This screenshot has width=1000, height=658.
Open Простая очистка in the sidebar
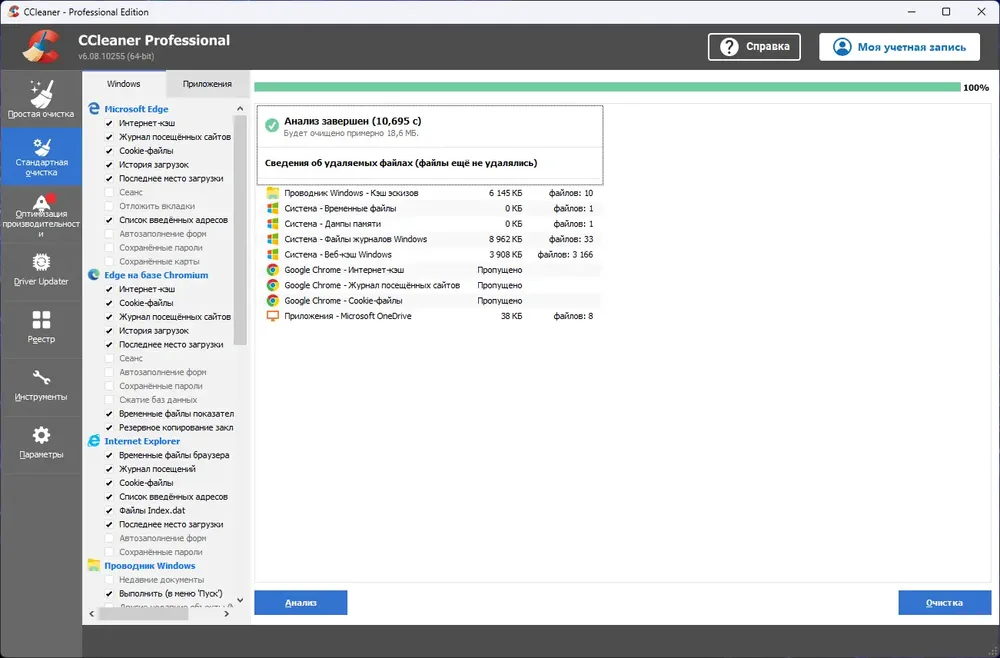[x=41, y=99]
